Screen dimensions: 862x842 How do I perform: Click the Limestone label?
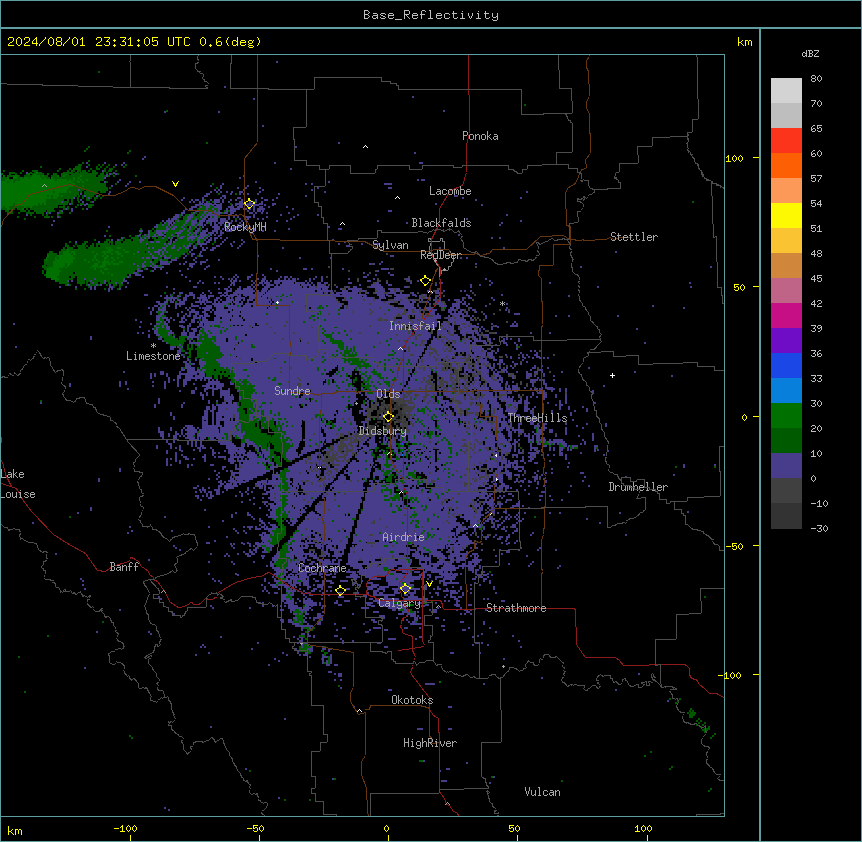pyautogui.click(x=153, y=356)
